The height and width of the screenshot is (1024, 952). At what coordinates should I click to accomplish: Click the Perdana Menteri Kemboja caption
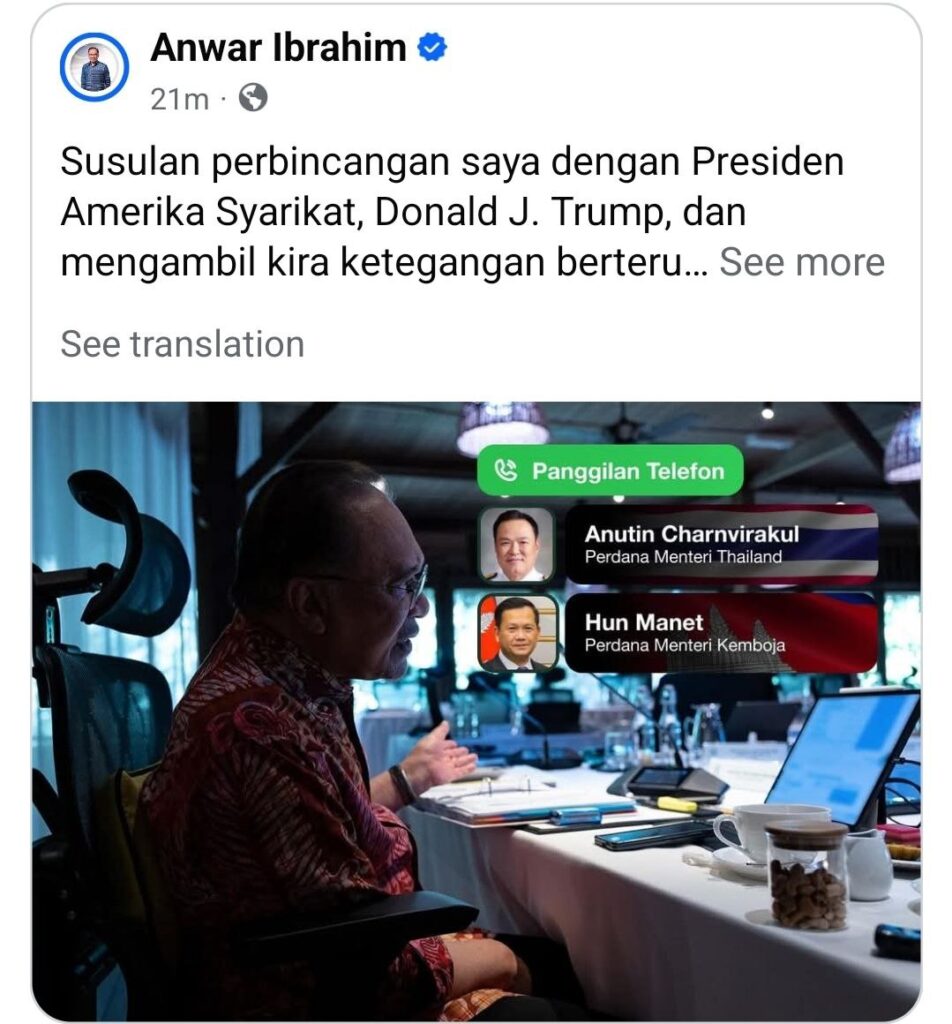click(x=685, y=645)
